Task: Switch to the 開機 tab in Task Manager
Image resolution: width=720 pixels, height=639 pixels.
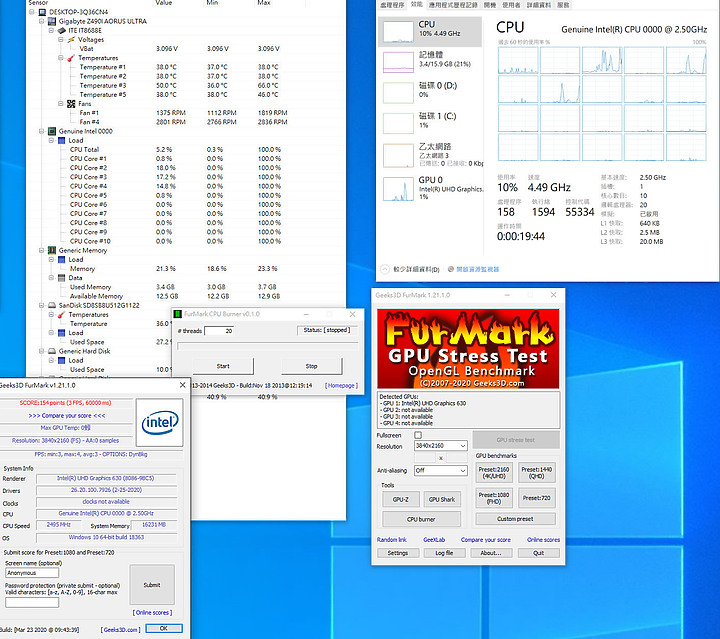Action: [490, 5]
